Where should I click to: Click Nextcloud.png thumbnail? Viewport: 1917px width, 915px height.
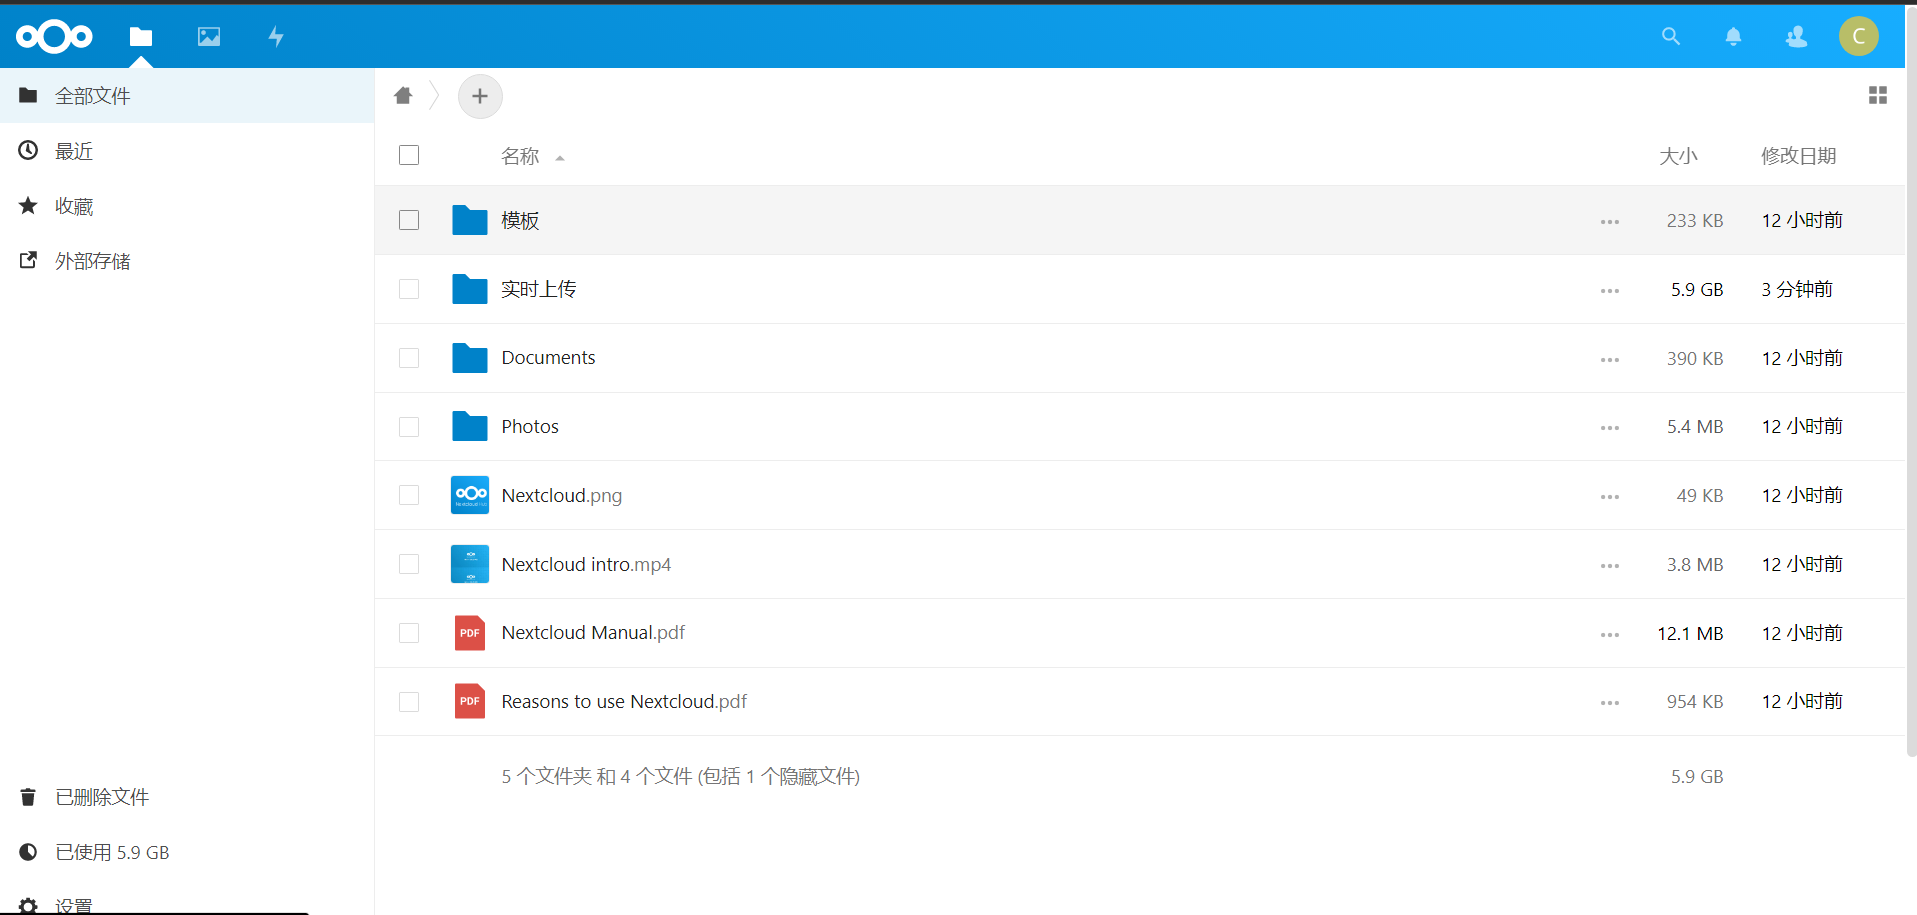[470, 495]
